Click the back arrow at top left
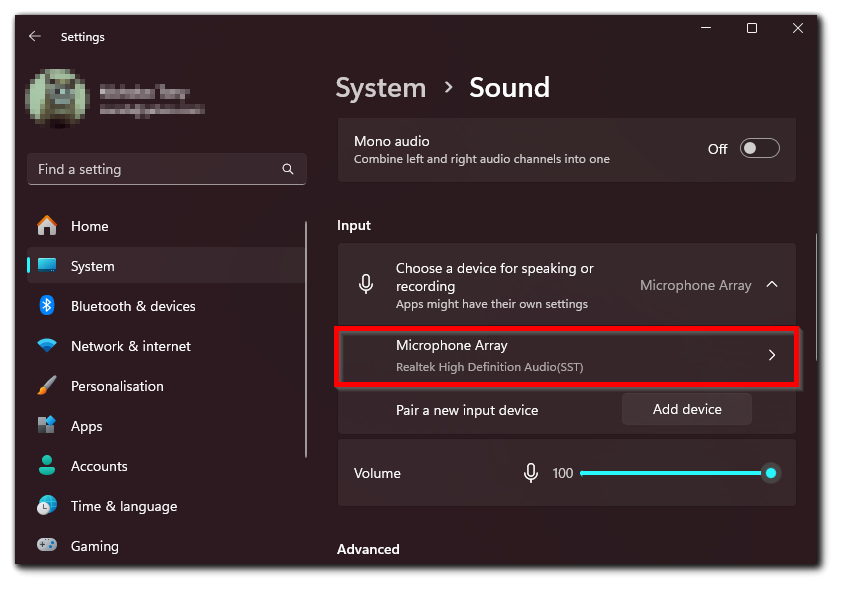 (34, 36)
